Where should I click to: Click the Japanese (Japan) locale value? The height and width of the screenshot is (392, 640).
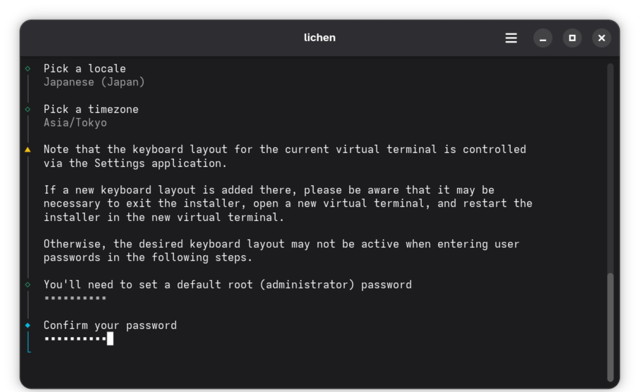pos(94,82)
